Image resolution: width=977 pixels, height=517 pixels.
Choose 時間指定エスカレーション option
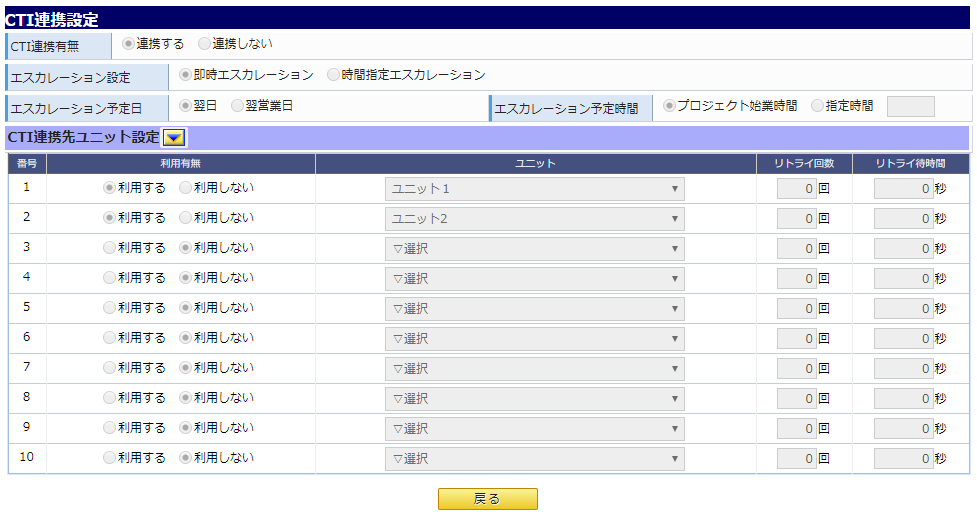333,75
